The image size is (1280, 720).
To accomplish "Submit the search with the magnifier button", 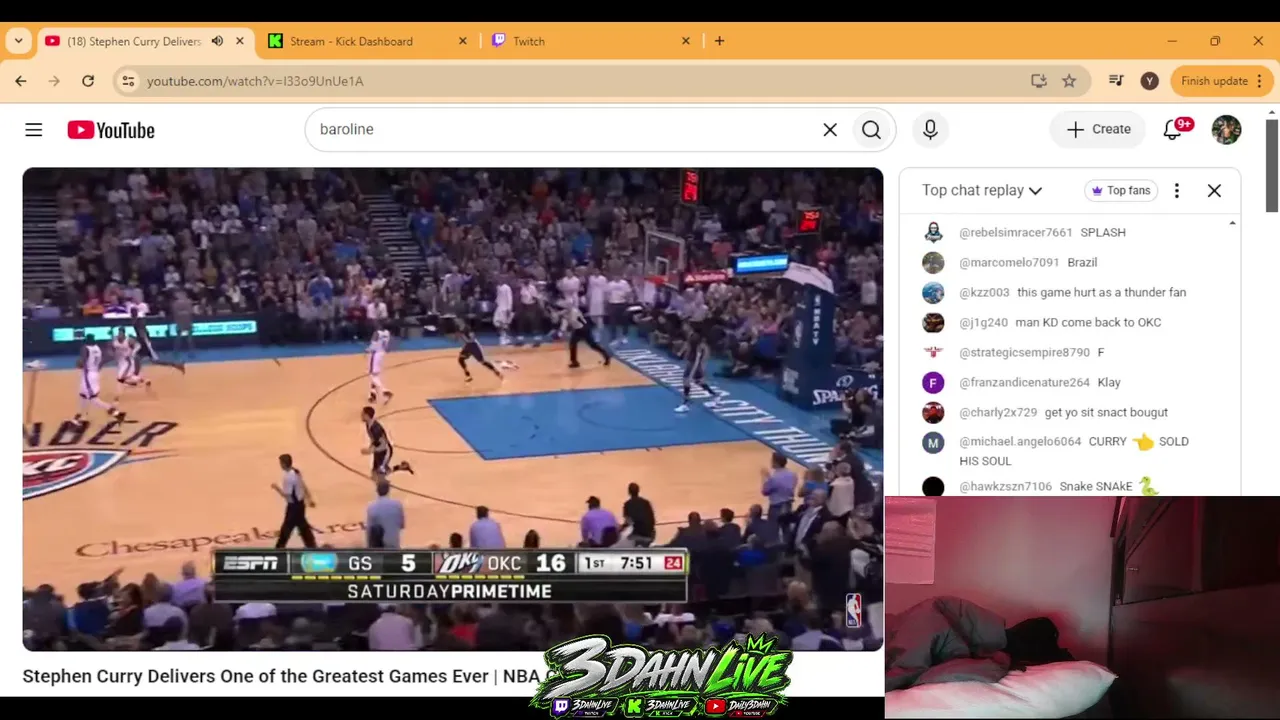I will coord(871,130).
